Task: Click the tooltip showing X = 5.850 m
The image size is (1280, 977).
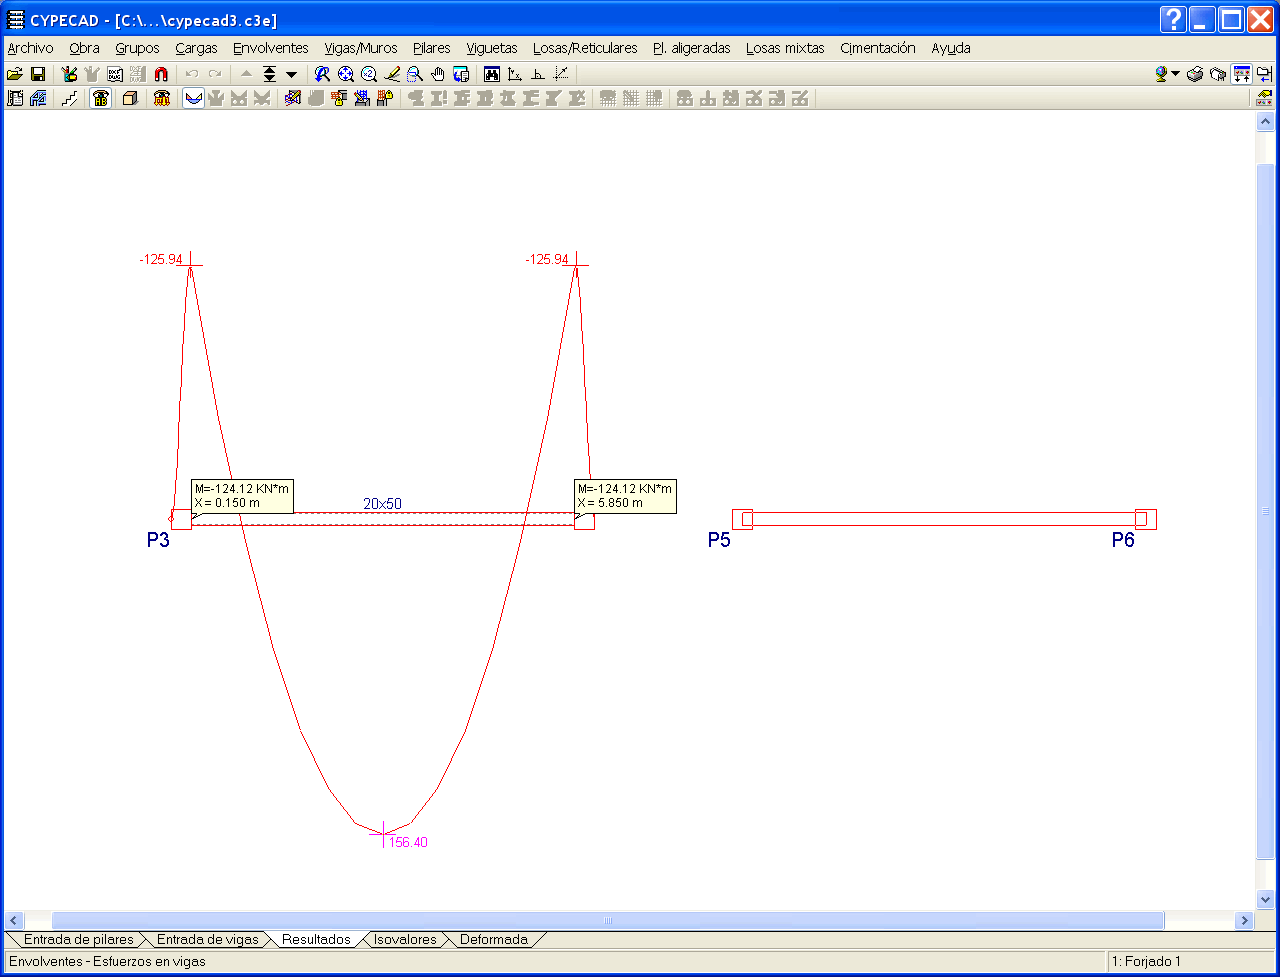Action: [x=625, y=496]
